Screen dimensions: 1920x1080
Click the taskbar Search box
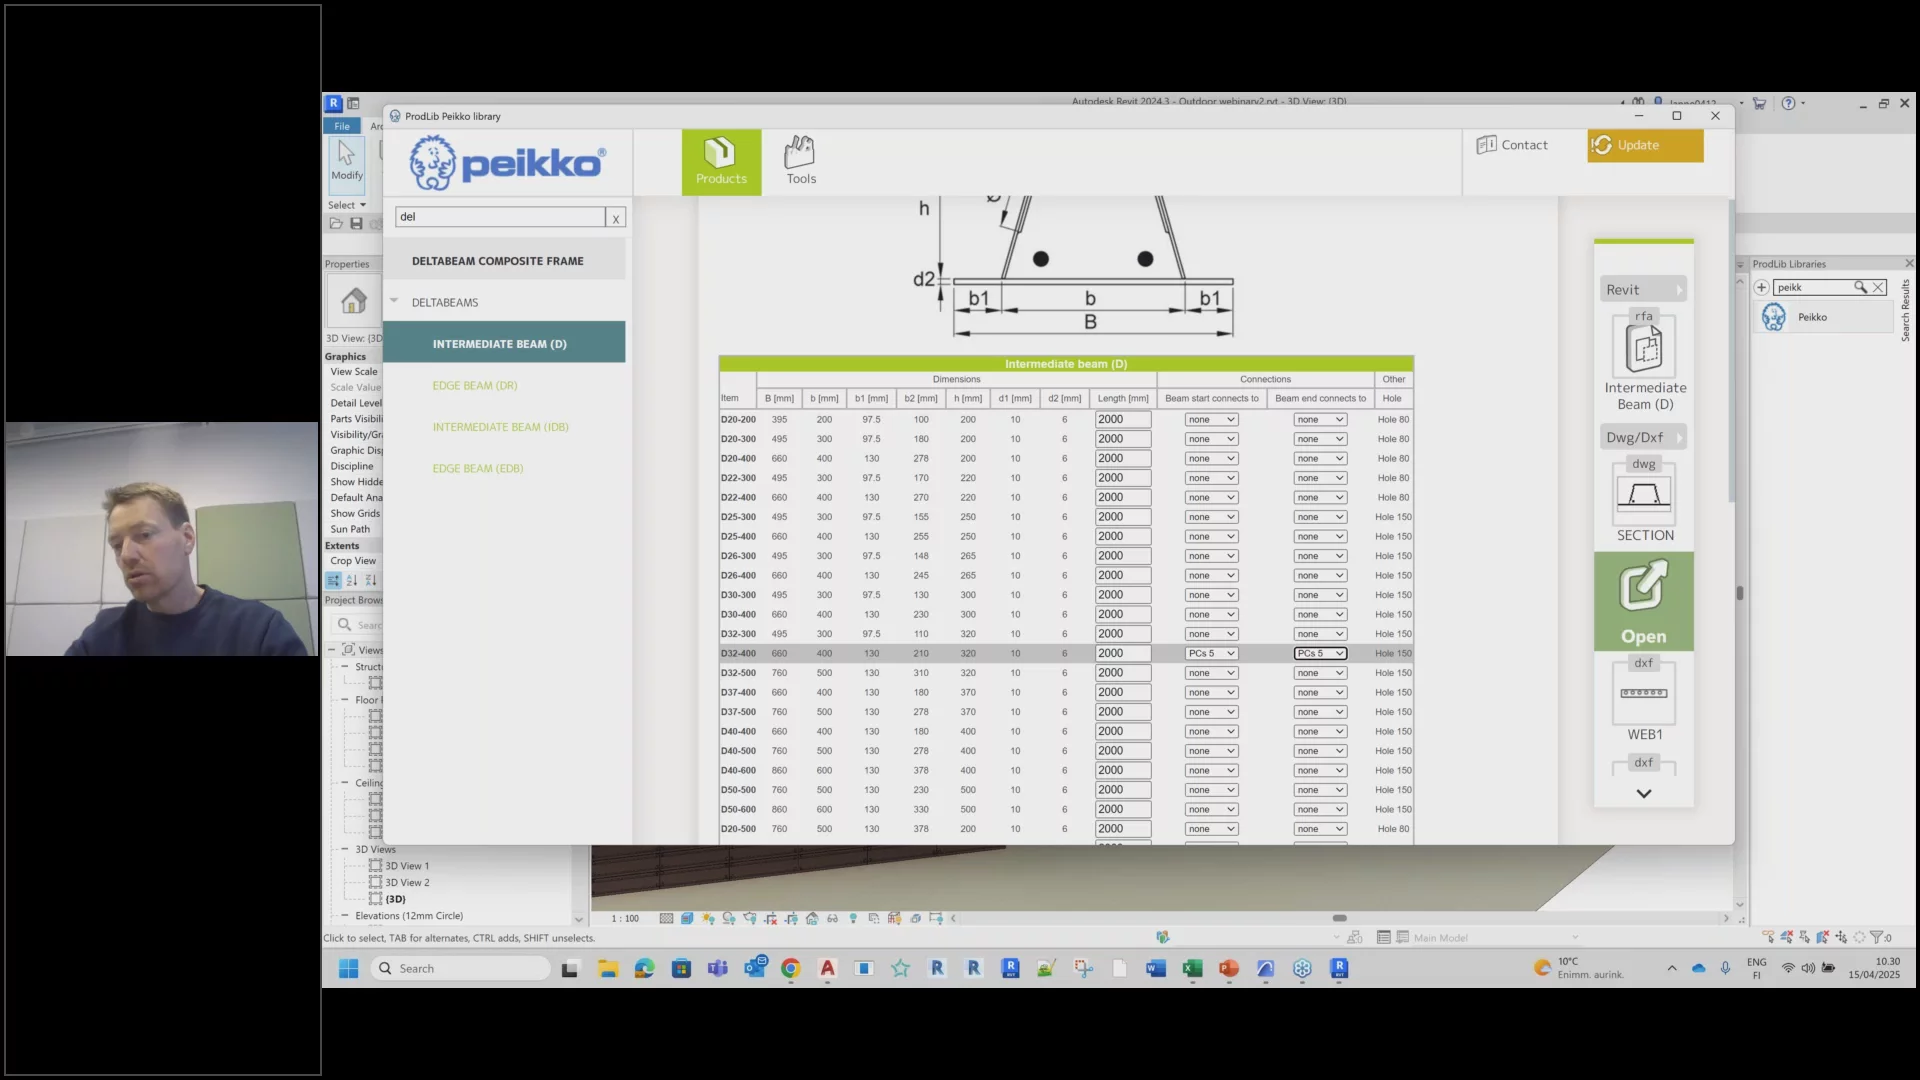[x=460, y=968]
